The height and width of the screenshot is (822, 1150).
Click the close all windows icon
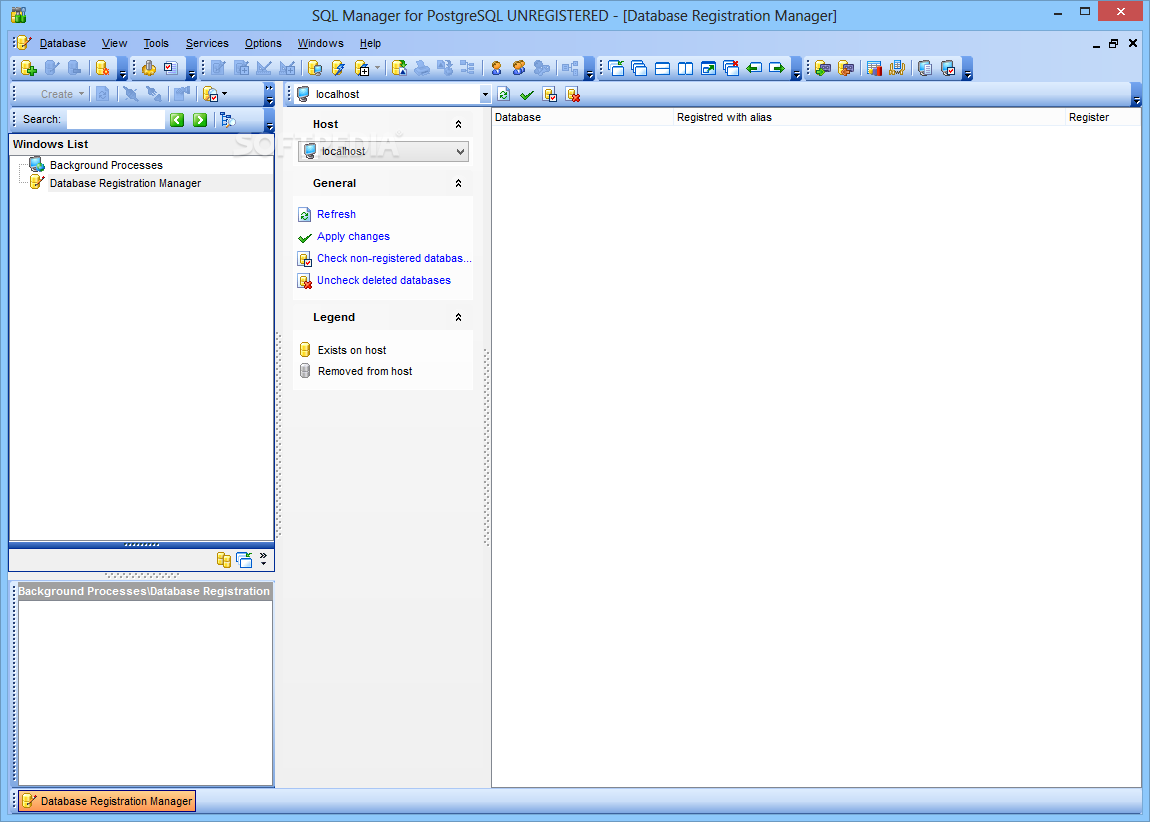tap(730, 68)
